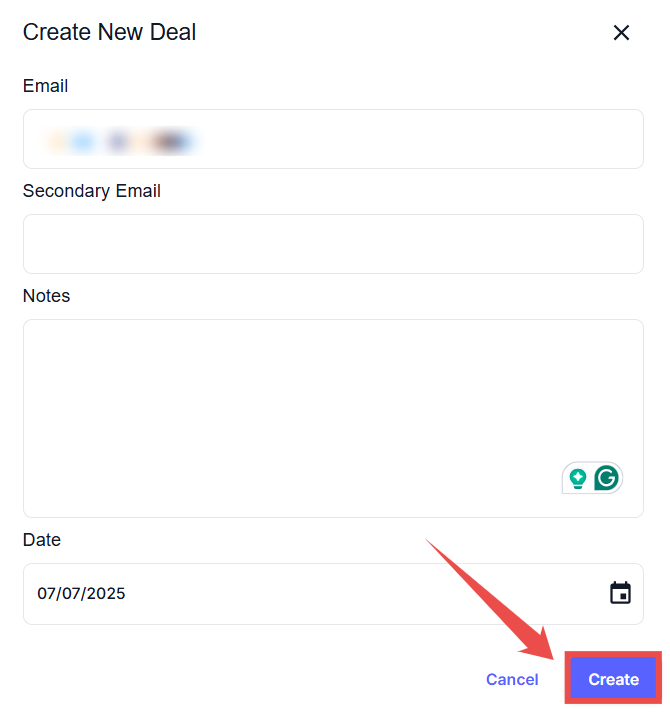Open the Grammarly G icon
This screenshot has height=712, width=670.
(606, 478)
